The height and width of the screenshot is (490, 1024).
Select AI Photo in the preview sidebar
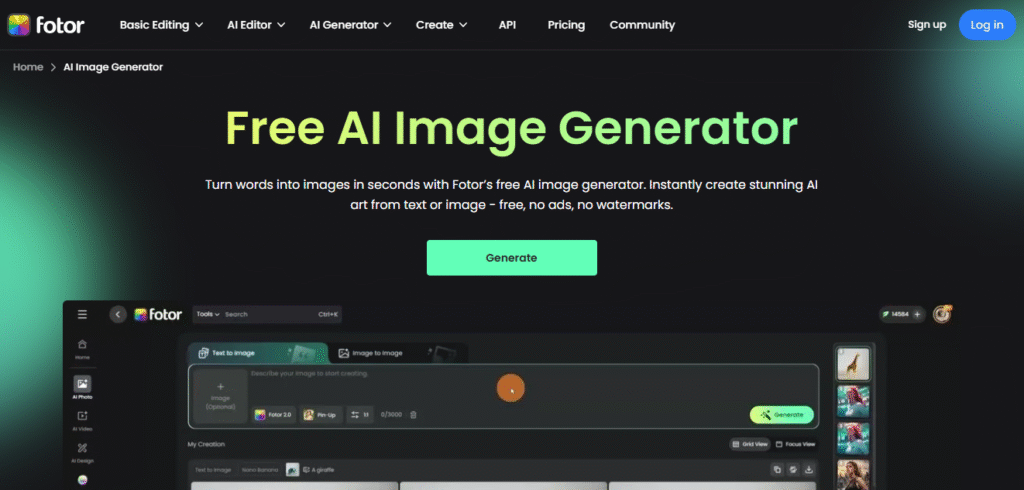point(82,387)
